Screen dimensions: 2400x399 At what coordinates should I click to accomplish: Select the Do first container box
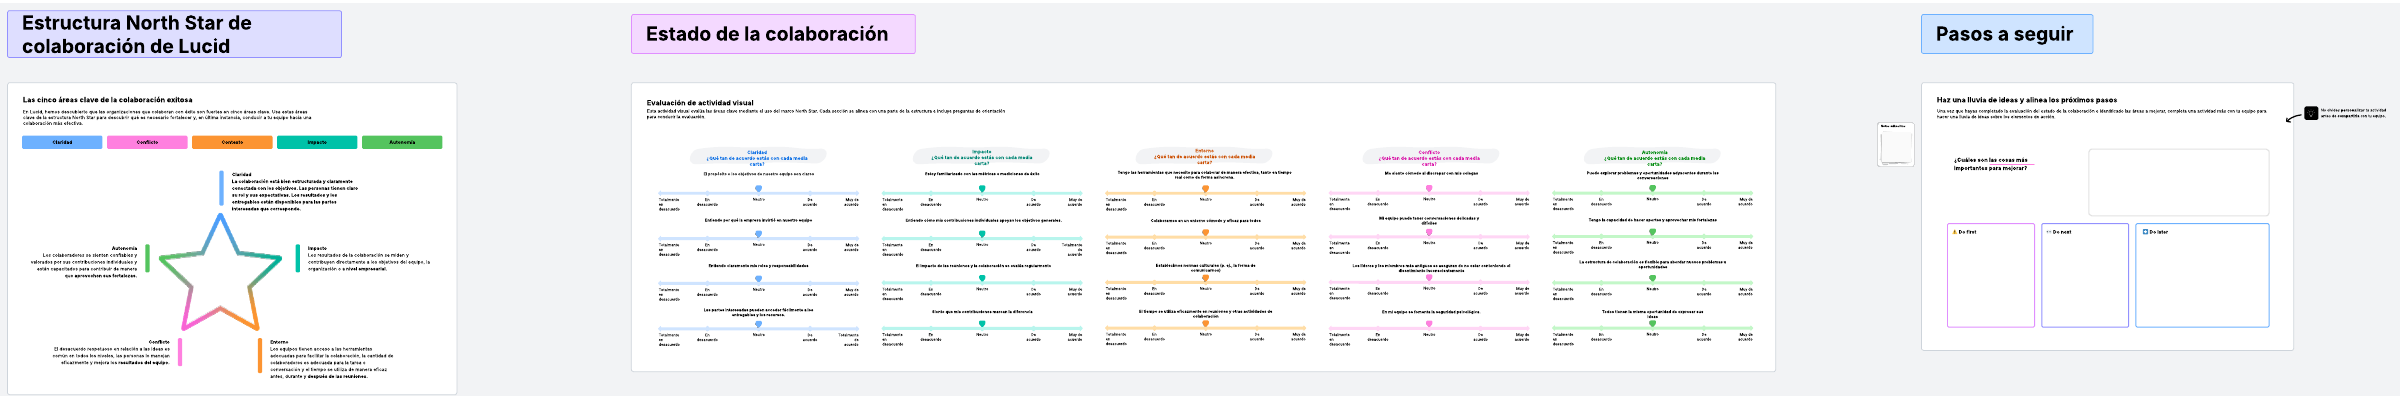(x=1991, y=275)
